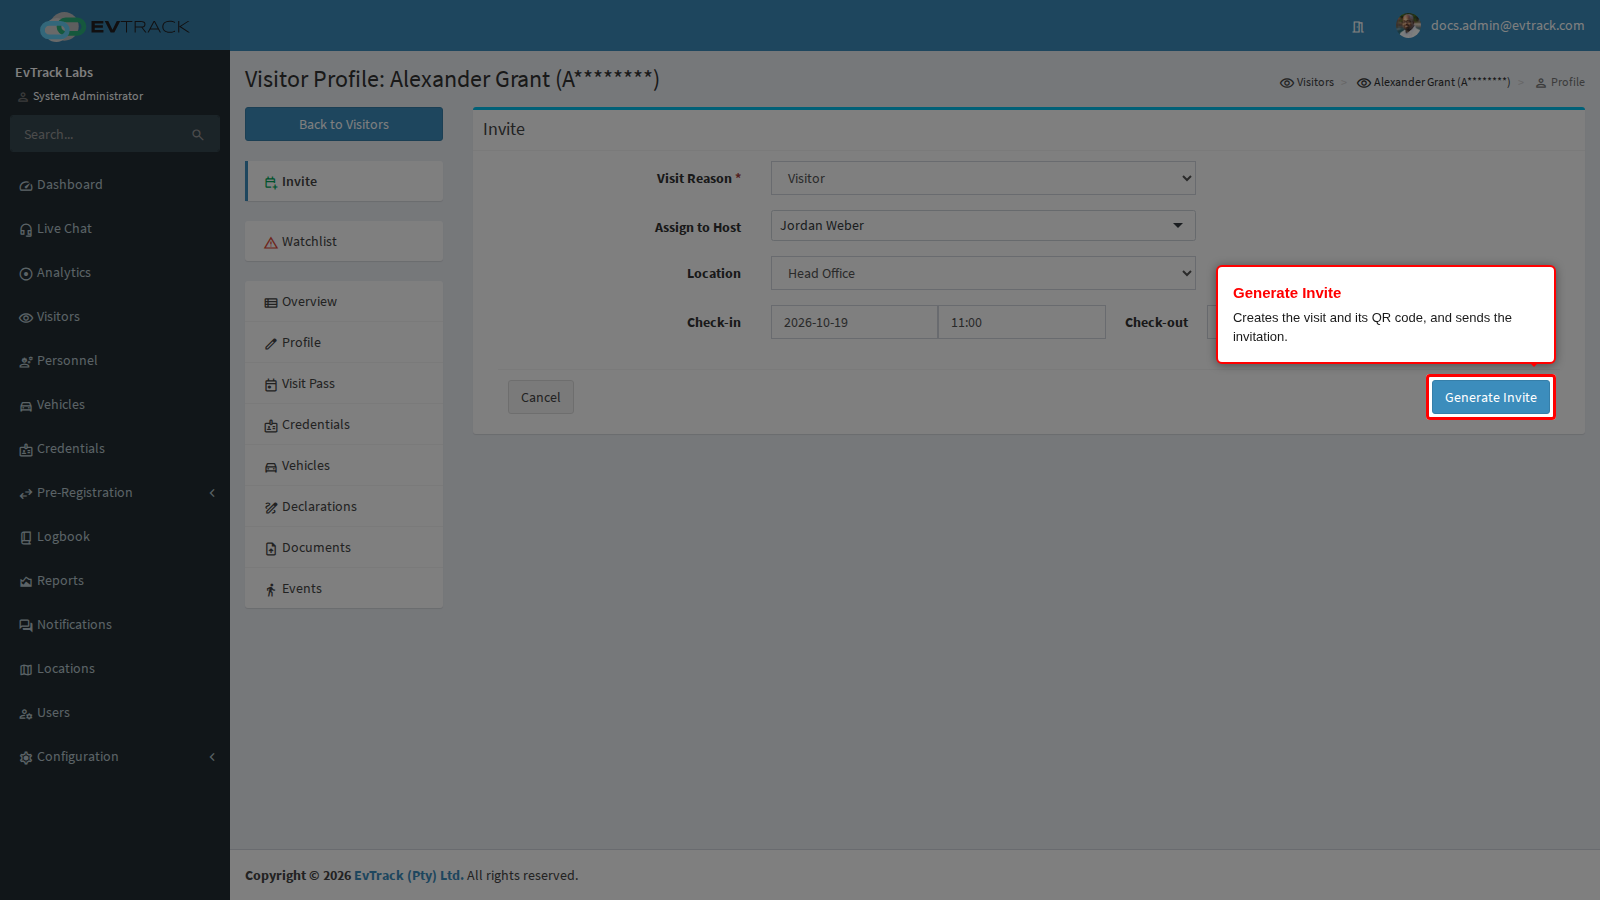Screen dimensions: 1600x900
Task: Open Reports icon in sidebar
Action: [26, 582]
